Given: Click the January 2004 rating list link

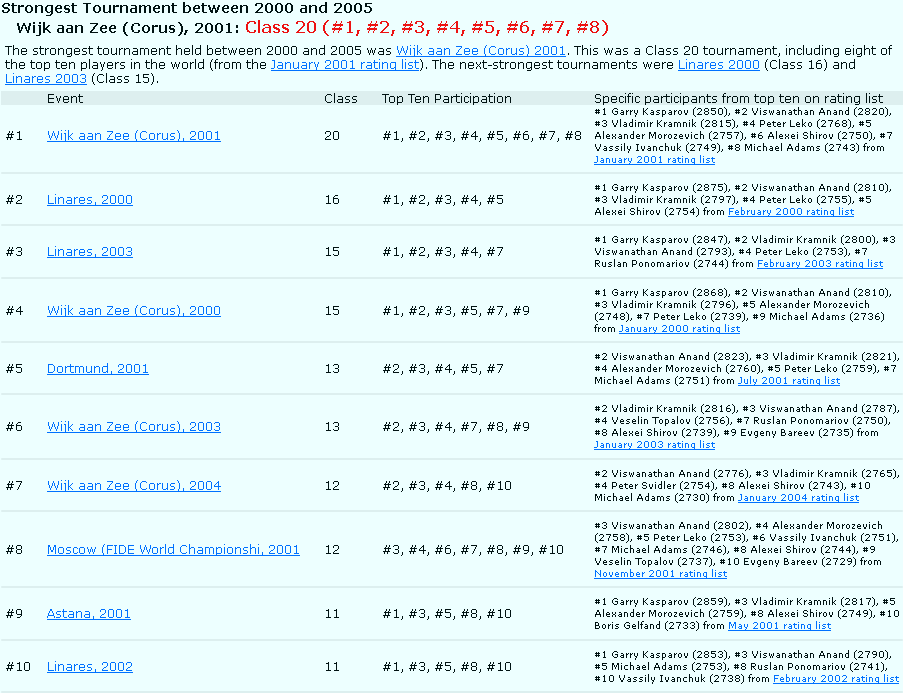Looking at the screenshot, I should [x=797, y=498].
